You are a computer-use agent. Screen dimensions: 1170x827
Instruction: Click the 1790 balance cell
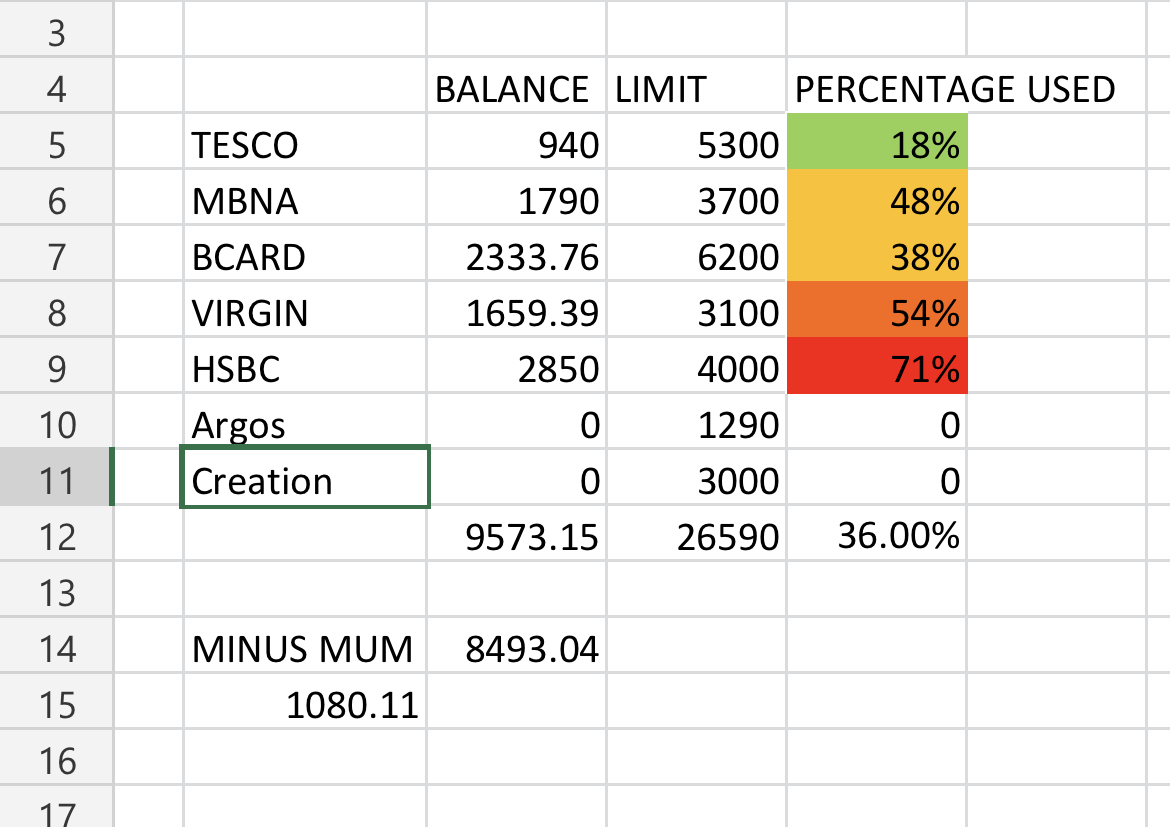[x=517, y=198]
